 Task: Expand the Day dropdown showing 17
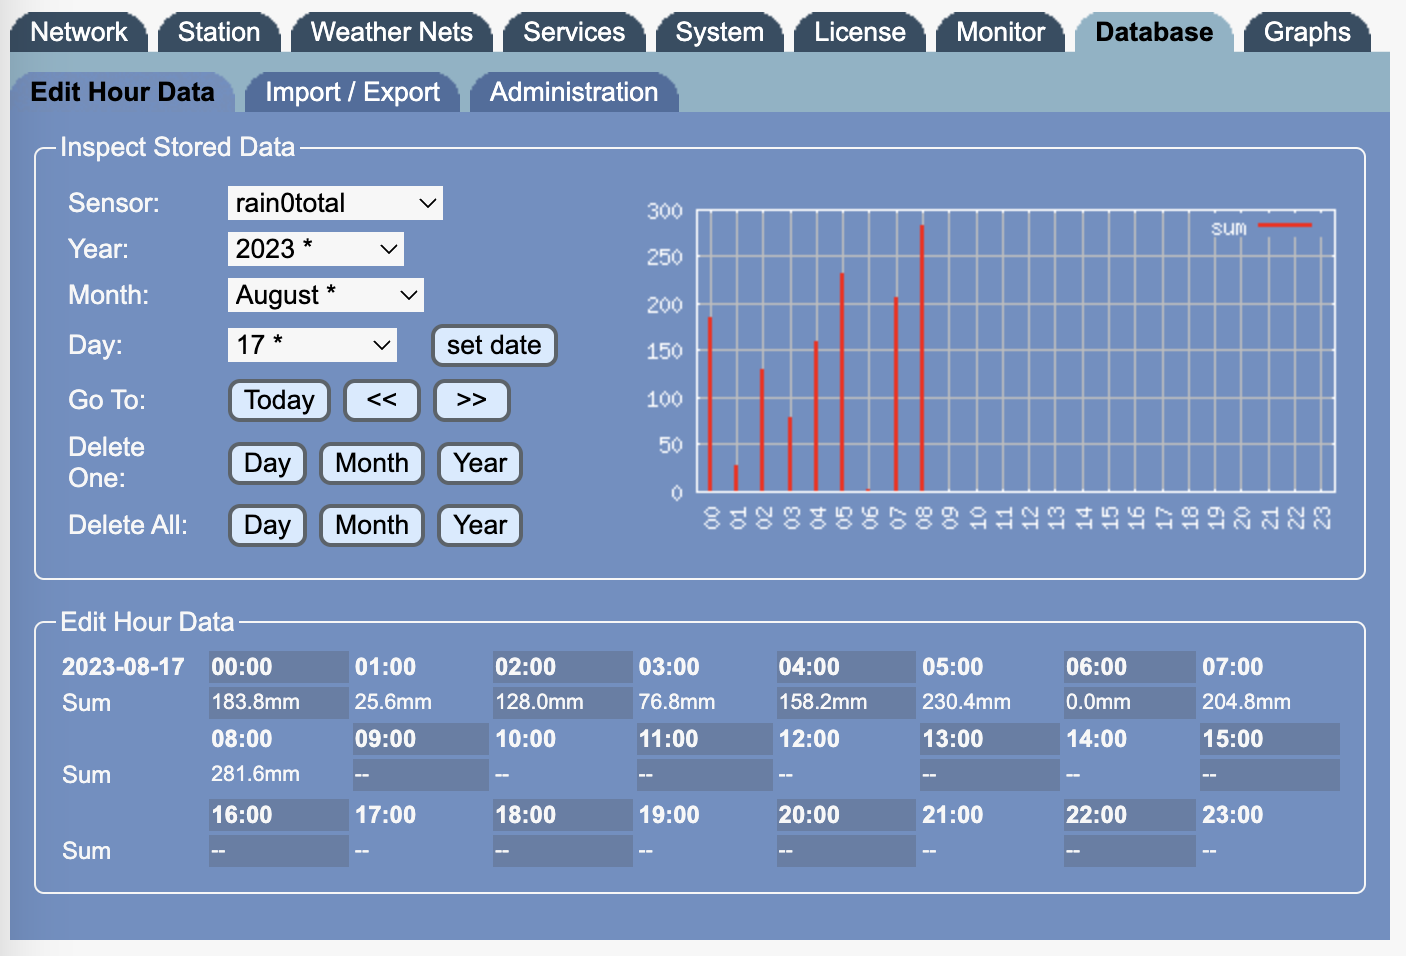point(312,345)
